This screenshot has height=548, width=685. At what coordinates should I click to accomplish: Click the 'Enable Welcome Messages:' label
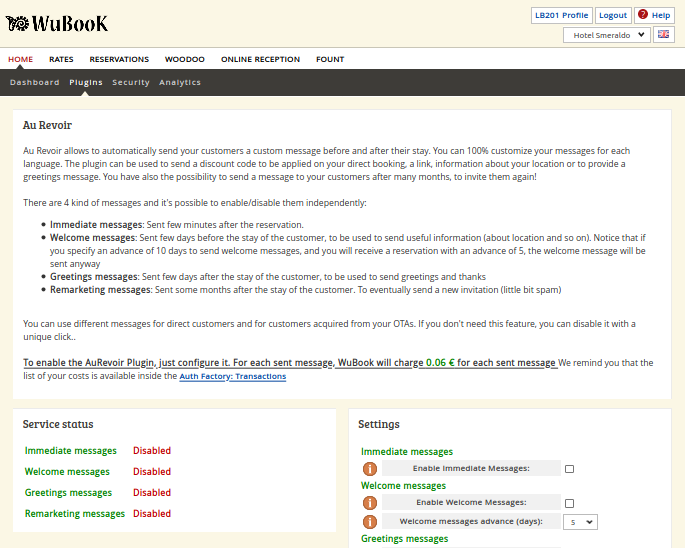471,503
